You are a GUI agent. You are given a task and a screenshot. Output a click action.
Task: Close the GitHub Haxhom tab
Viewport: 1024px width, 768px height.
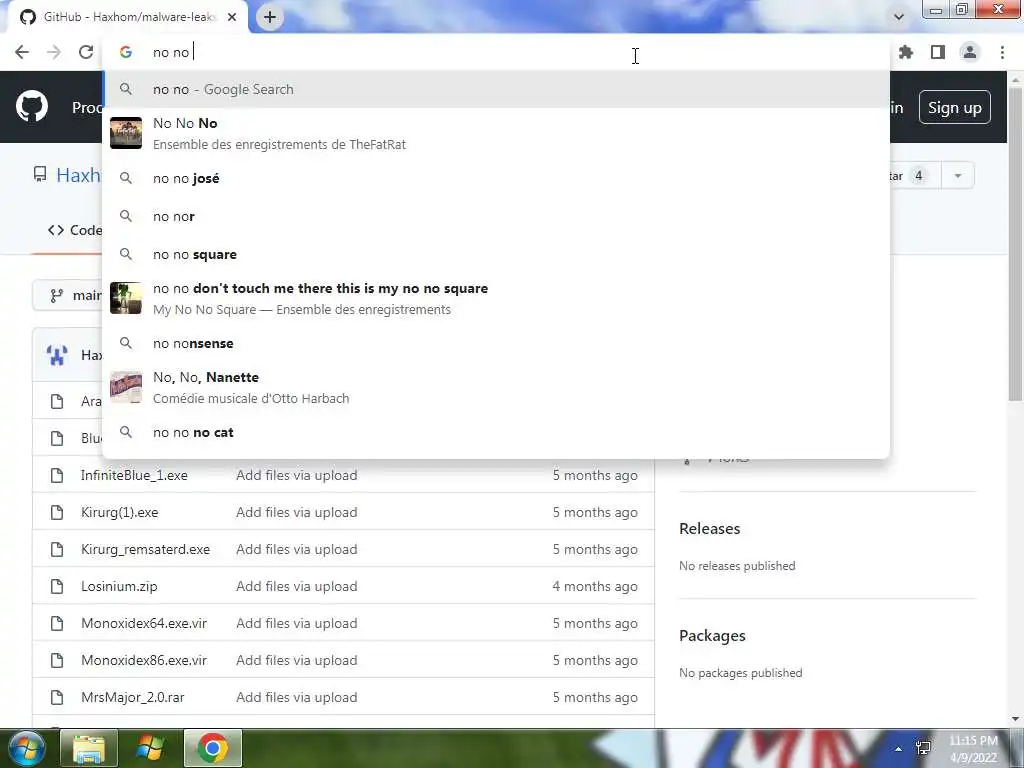pos(232,17)
